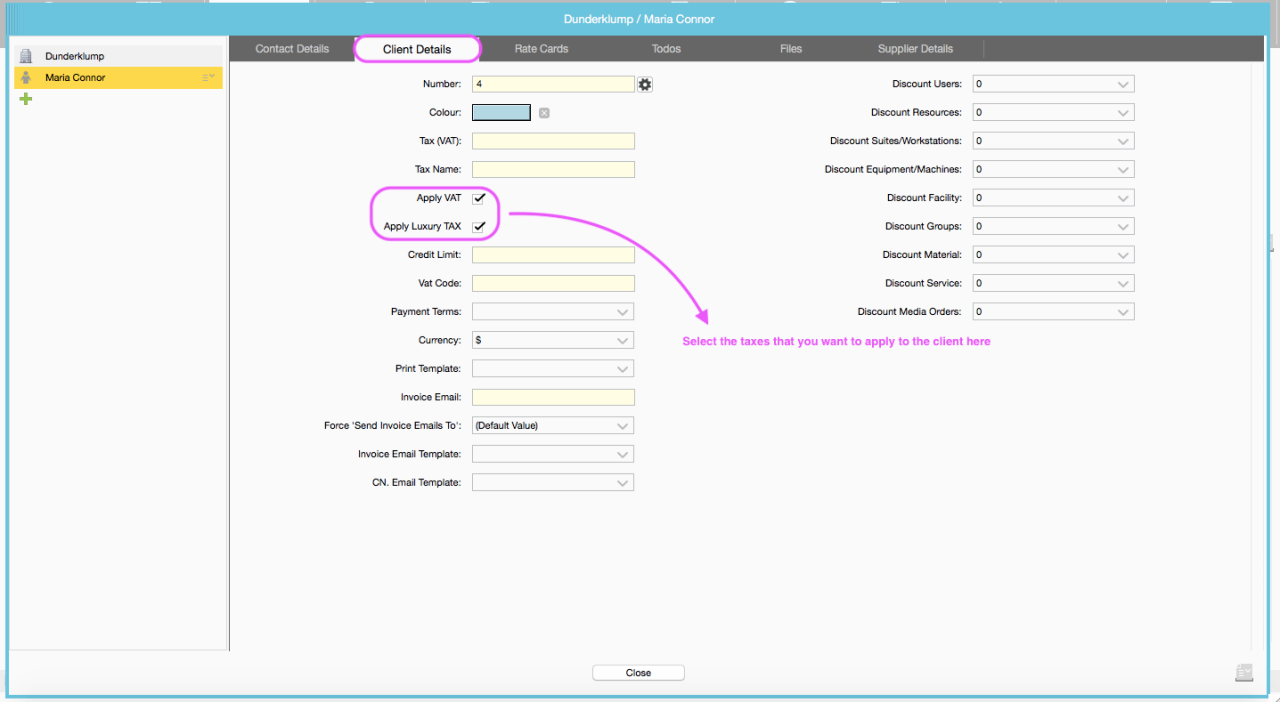Viewport: 1280px width, 702px height.
Task: Click the Close button
Action: tap(638, 673)
